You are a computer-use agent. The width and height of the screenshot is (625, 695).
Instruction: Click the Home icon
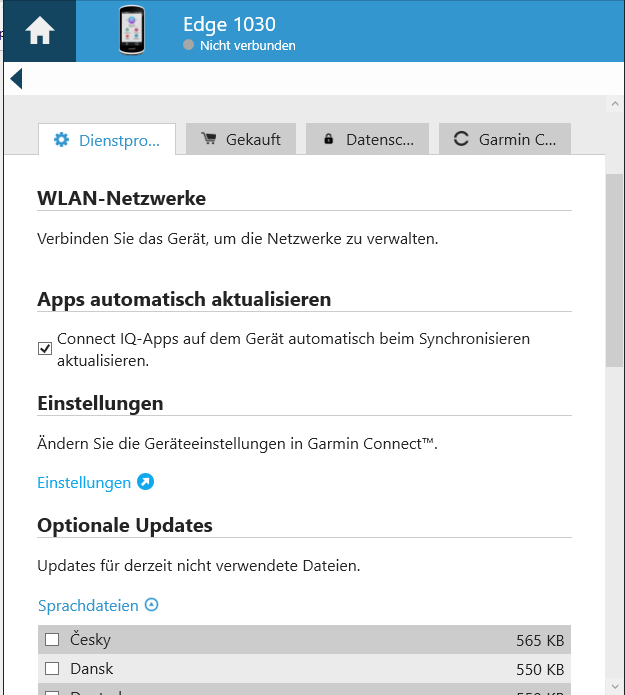coord(38,31)
